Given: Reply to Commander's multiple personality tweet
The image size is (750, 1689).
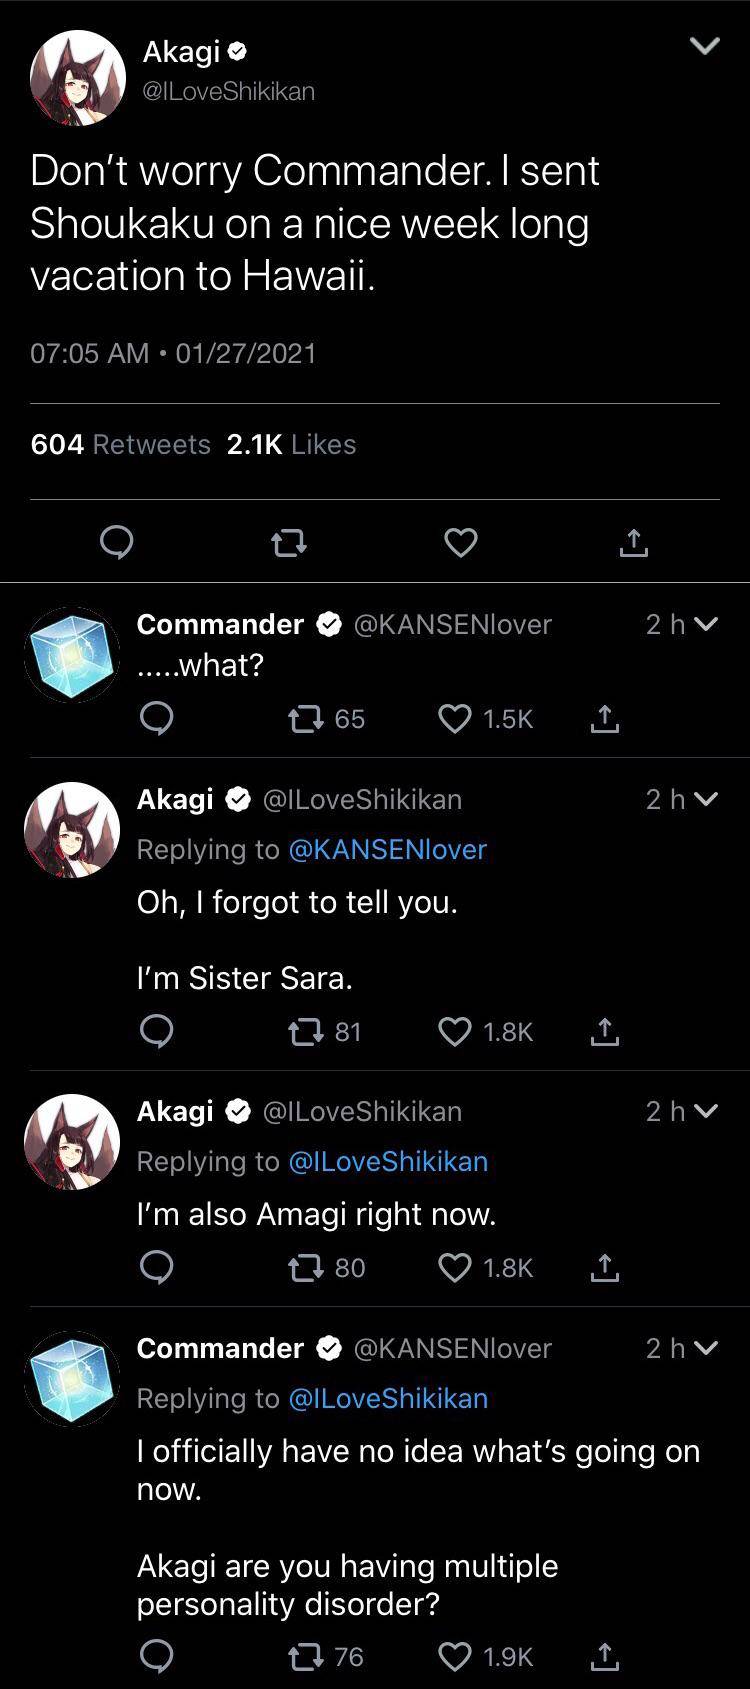Looking at the screenshot, I should pyautogui.click(x=156, y=1657).
